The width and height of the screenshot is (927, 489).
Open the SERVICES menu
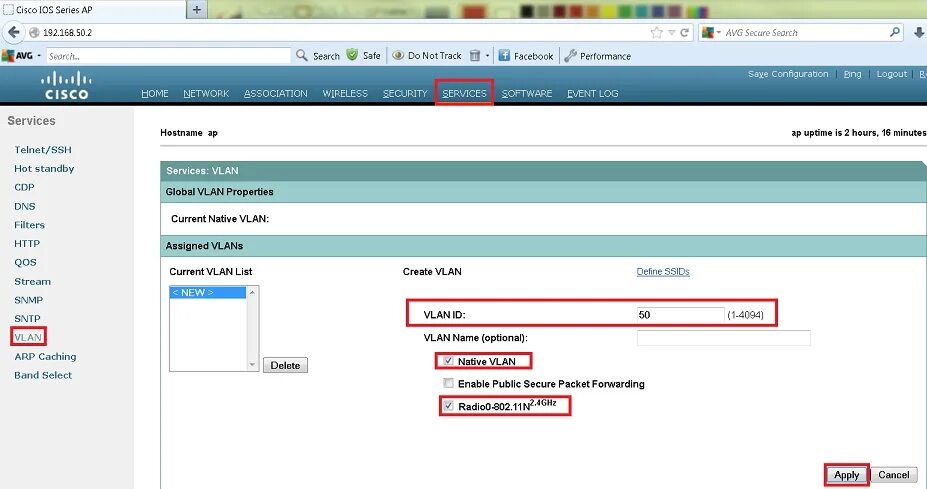pos(464,93)
